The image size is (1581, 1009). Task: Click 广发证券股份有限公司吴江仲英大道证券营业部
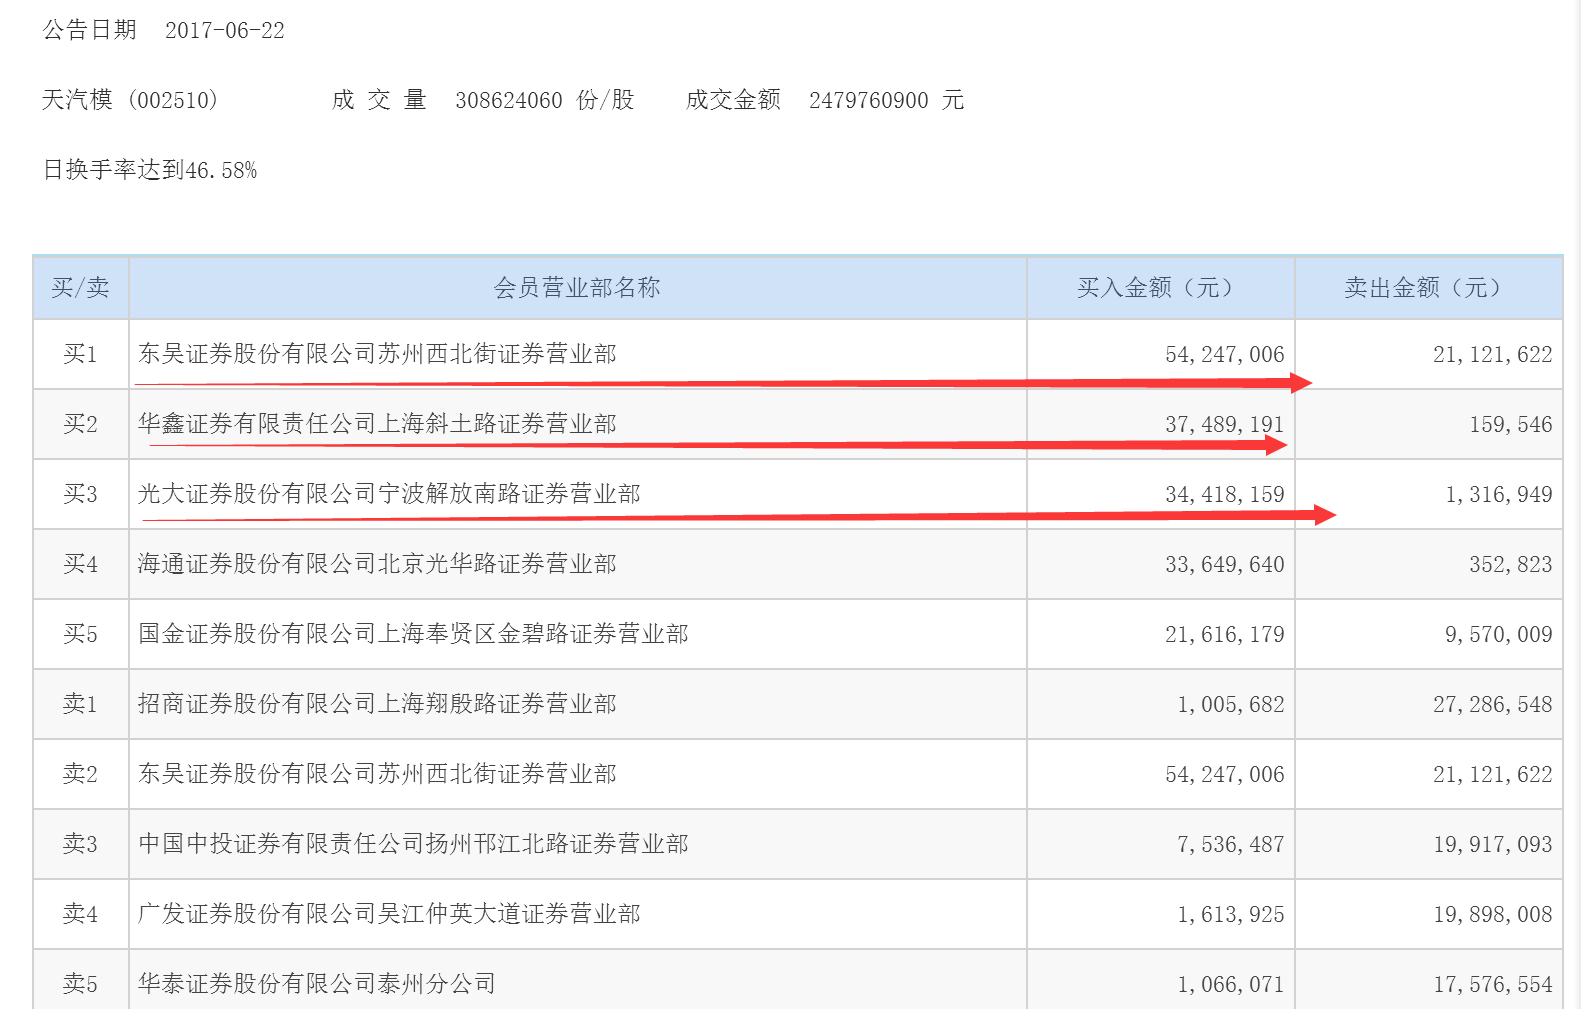point(389,914)
